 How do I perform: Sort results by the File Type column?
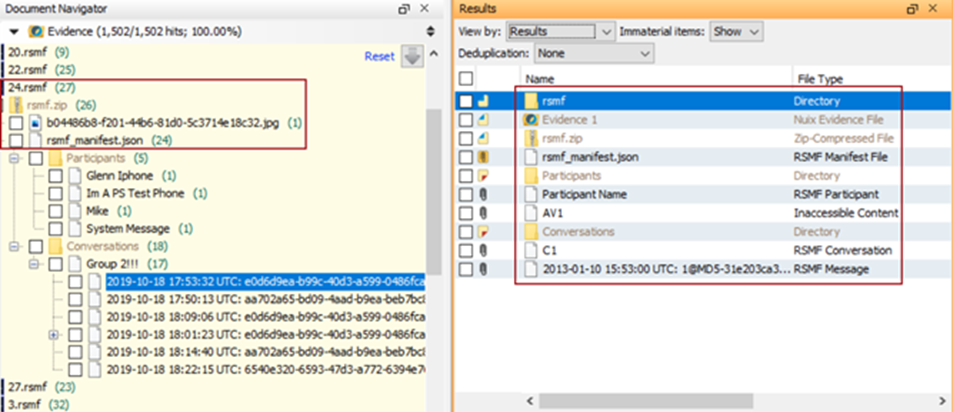point(819,78)
